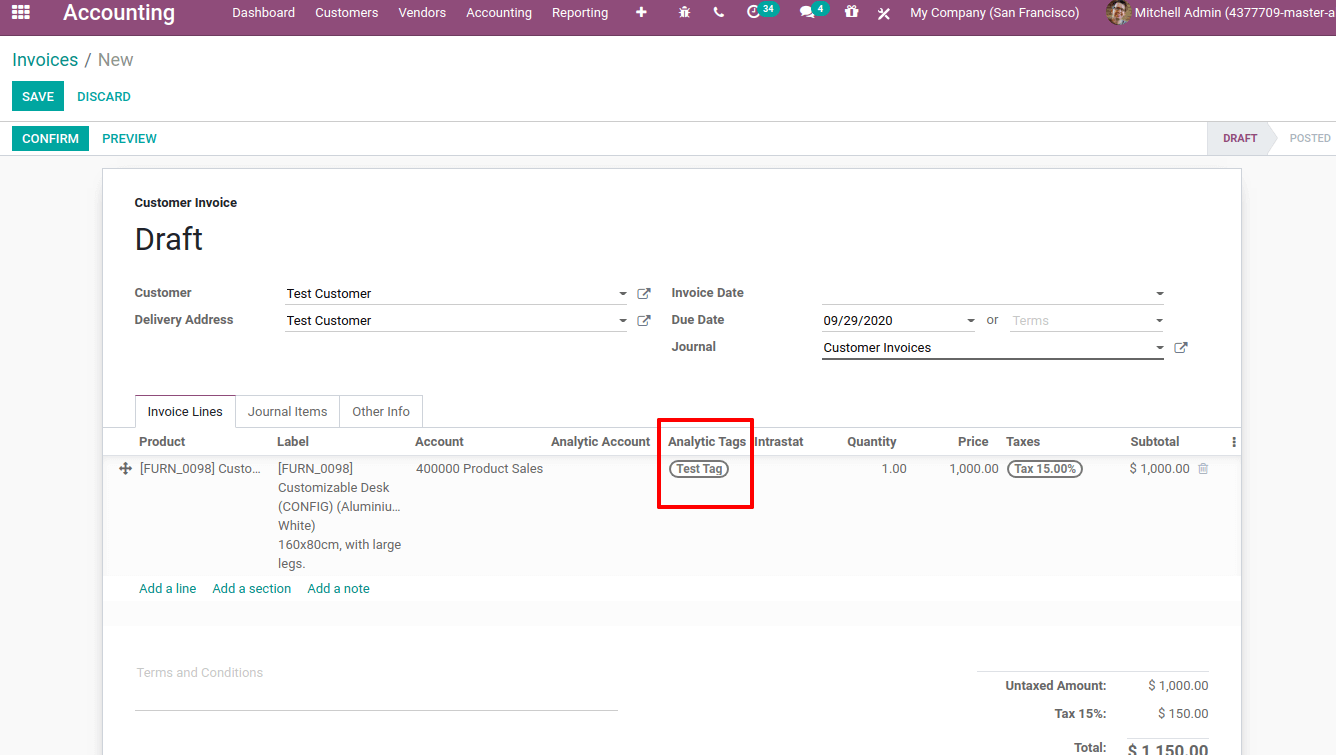Click the Label column header
Screen dimensions: 1336x755
point(293,442)
